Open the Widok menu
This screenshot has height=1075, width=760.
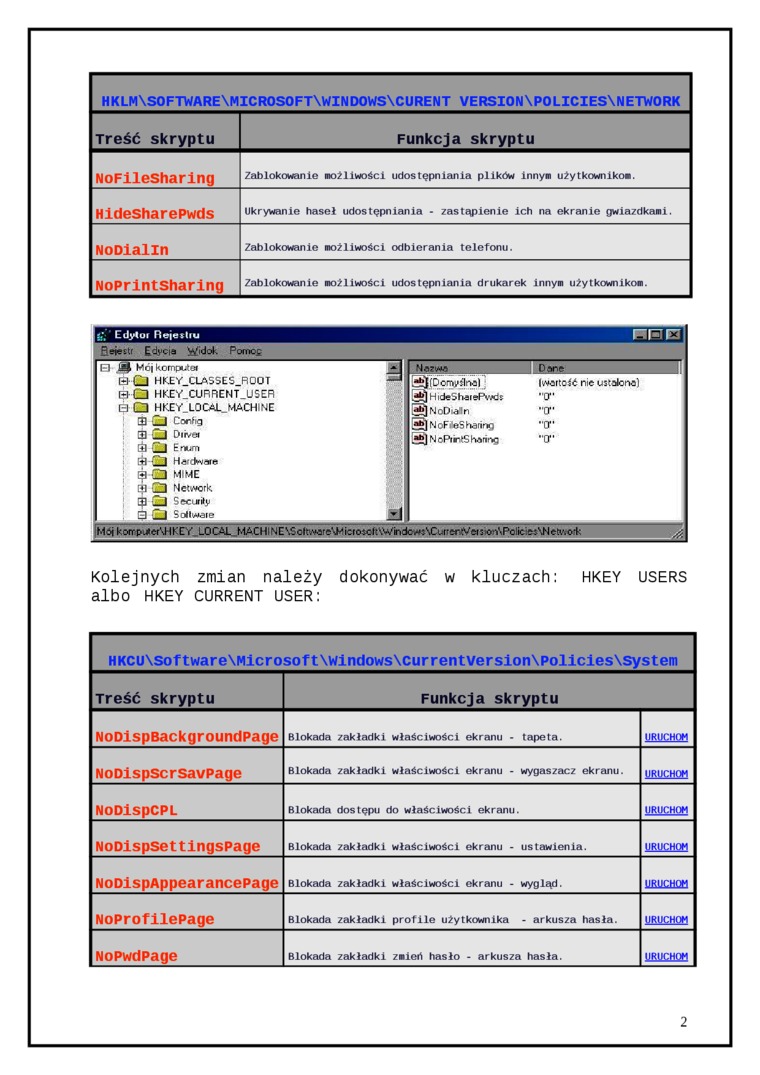tap(202, 351)
